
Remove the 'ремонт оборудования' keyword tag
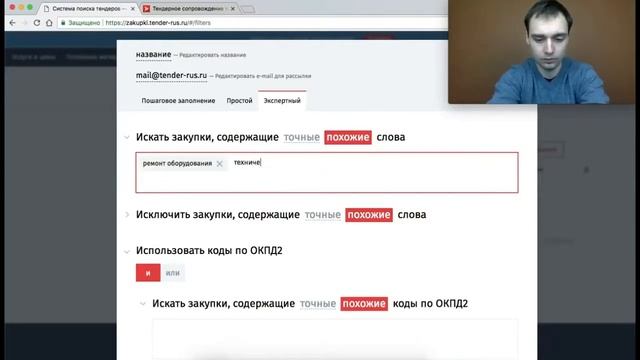click(220, 164)
